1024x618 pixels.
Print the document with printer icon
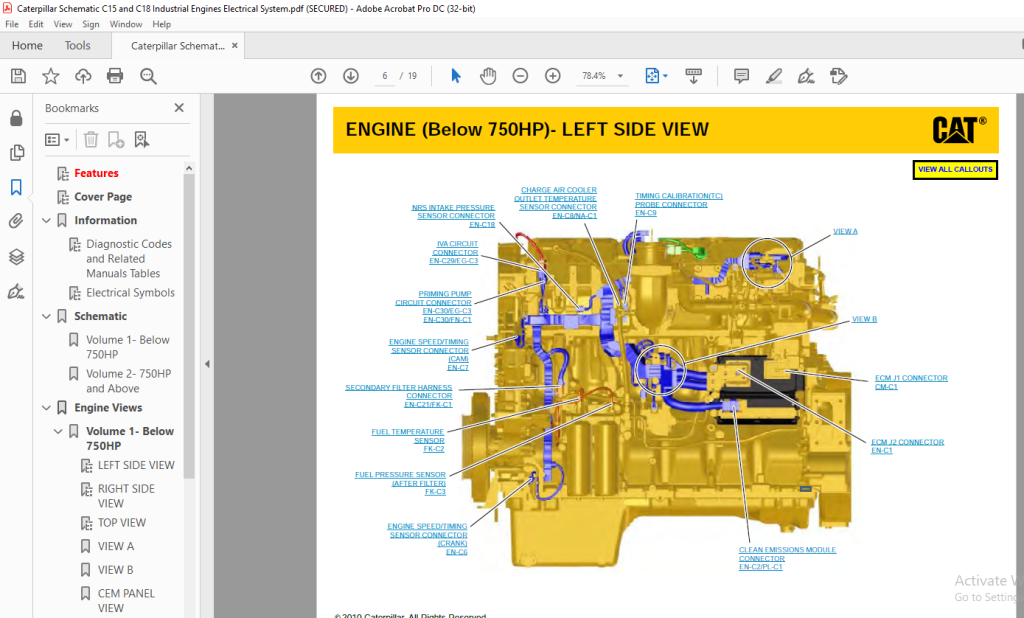pyautogui.click(x=115, y=76)
